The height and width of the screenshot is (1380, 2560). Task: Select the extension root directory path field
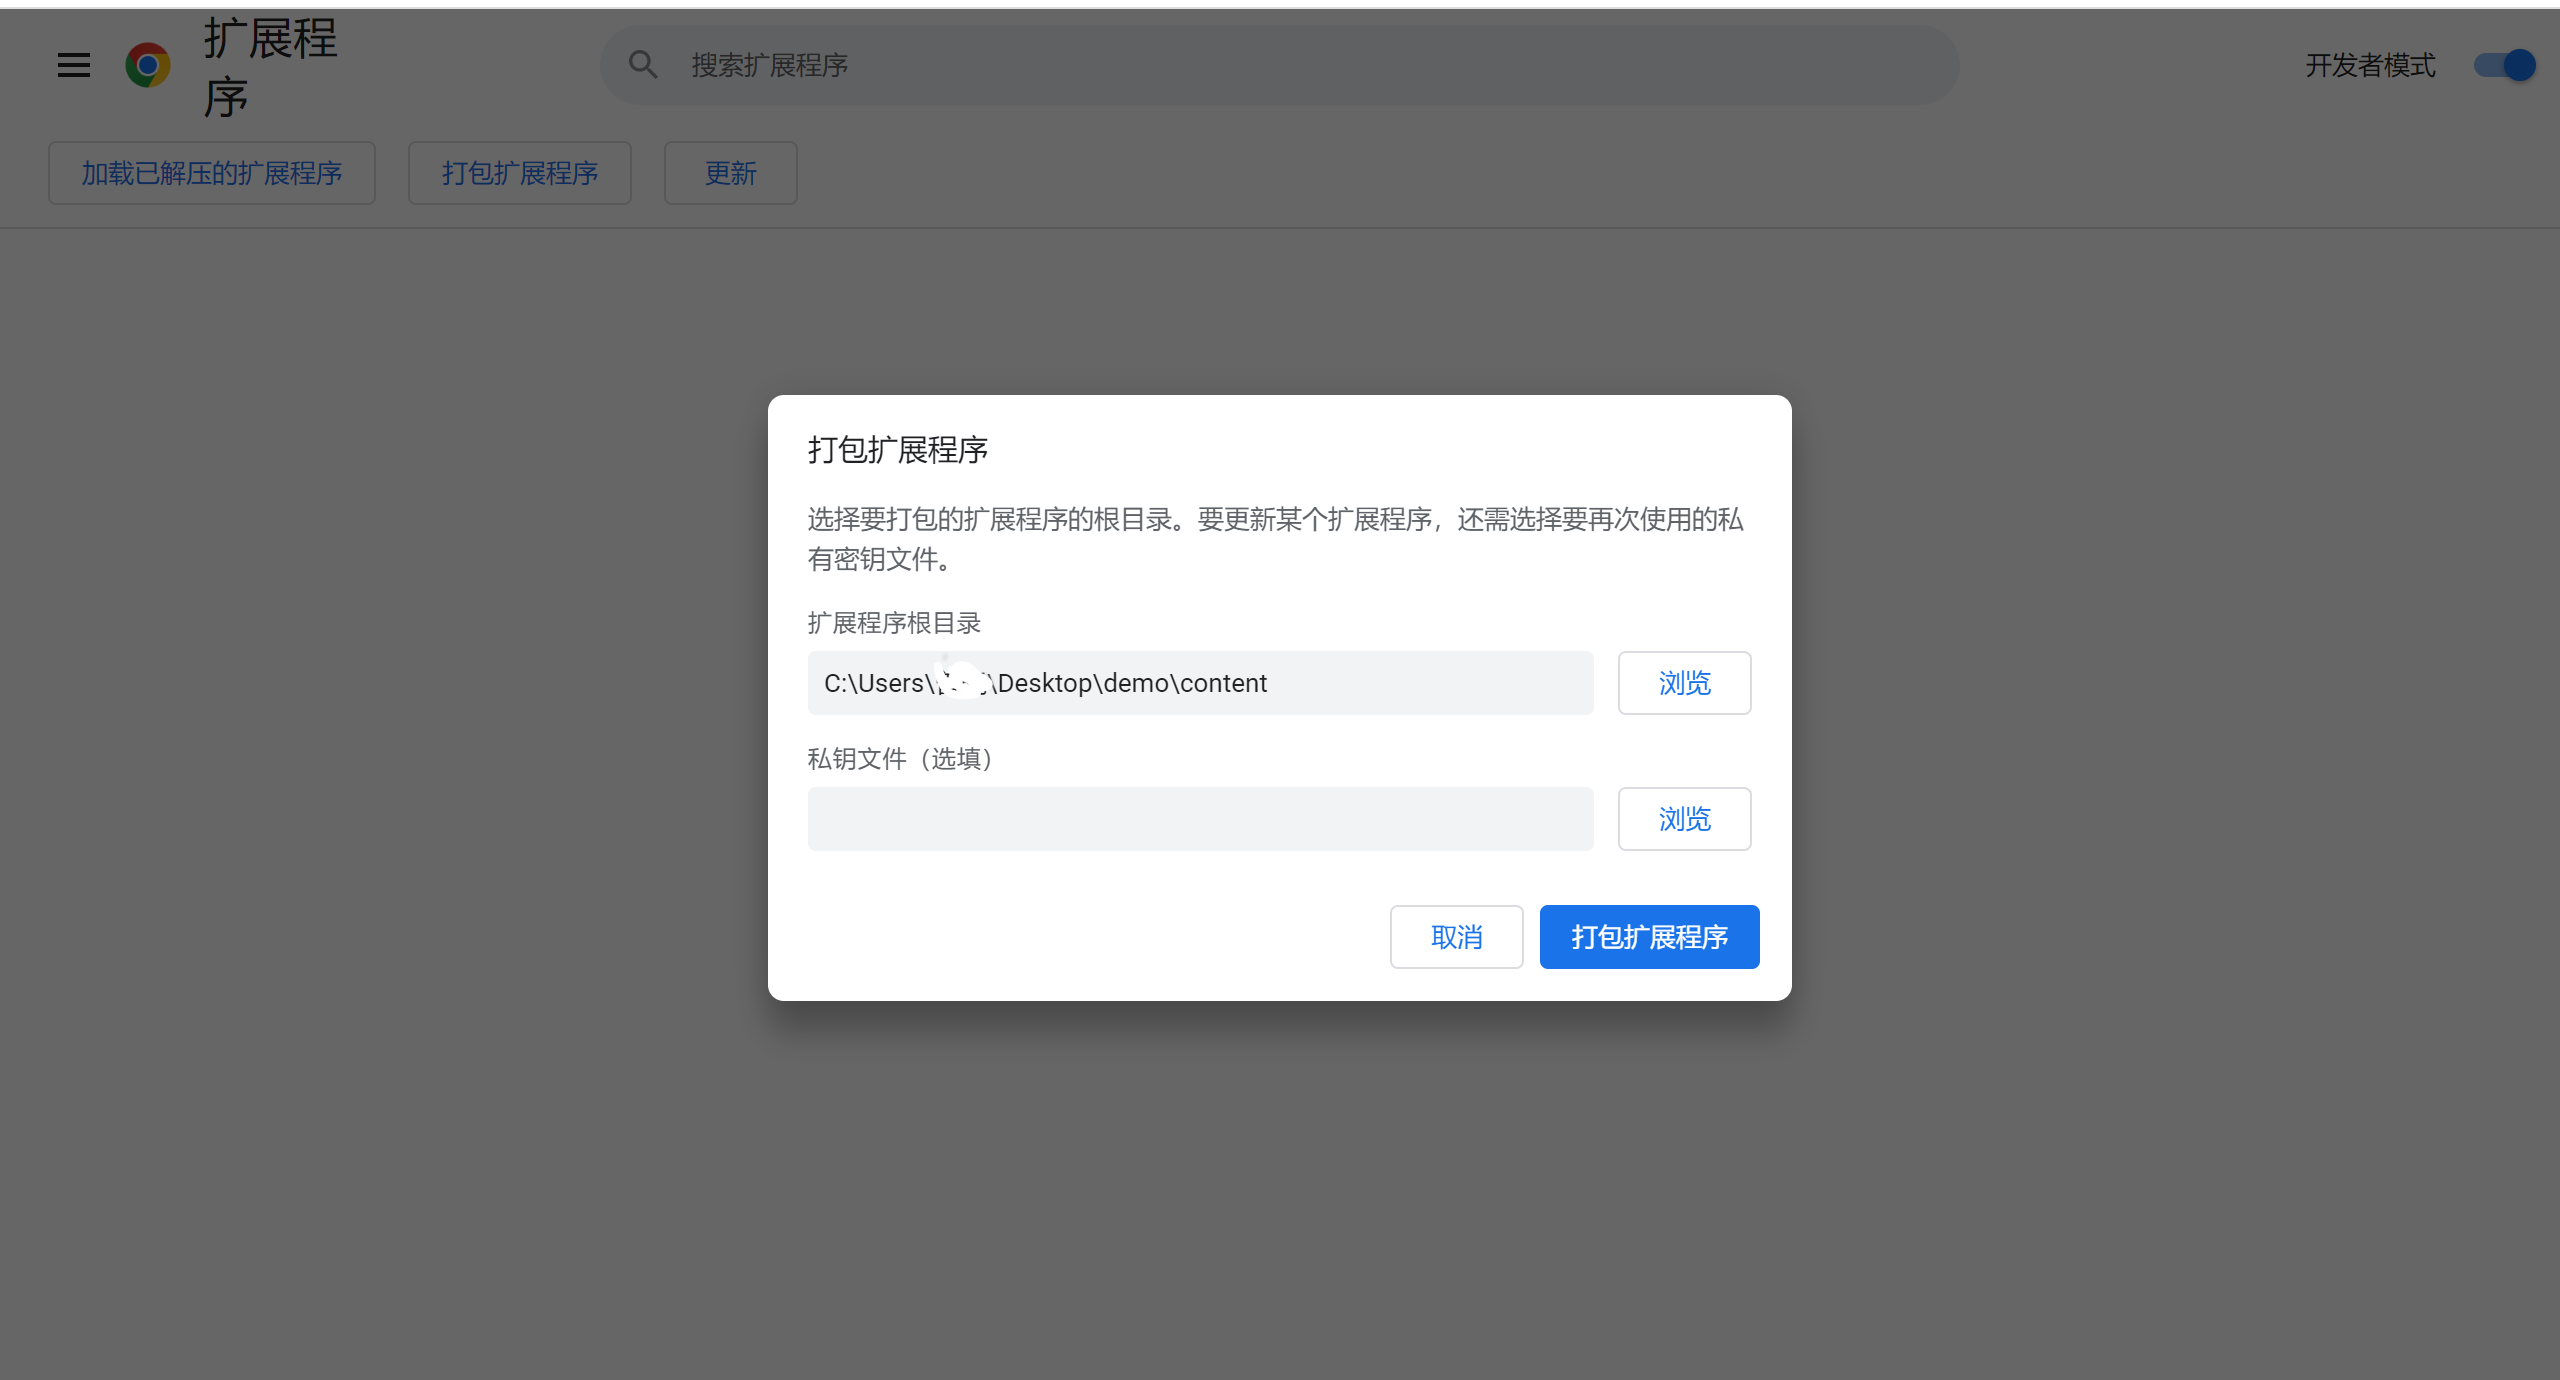pos(1200,683)
